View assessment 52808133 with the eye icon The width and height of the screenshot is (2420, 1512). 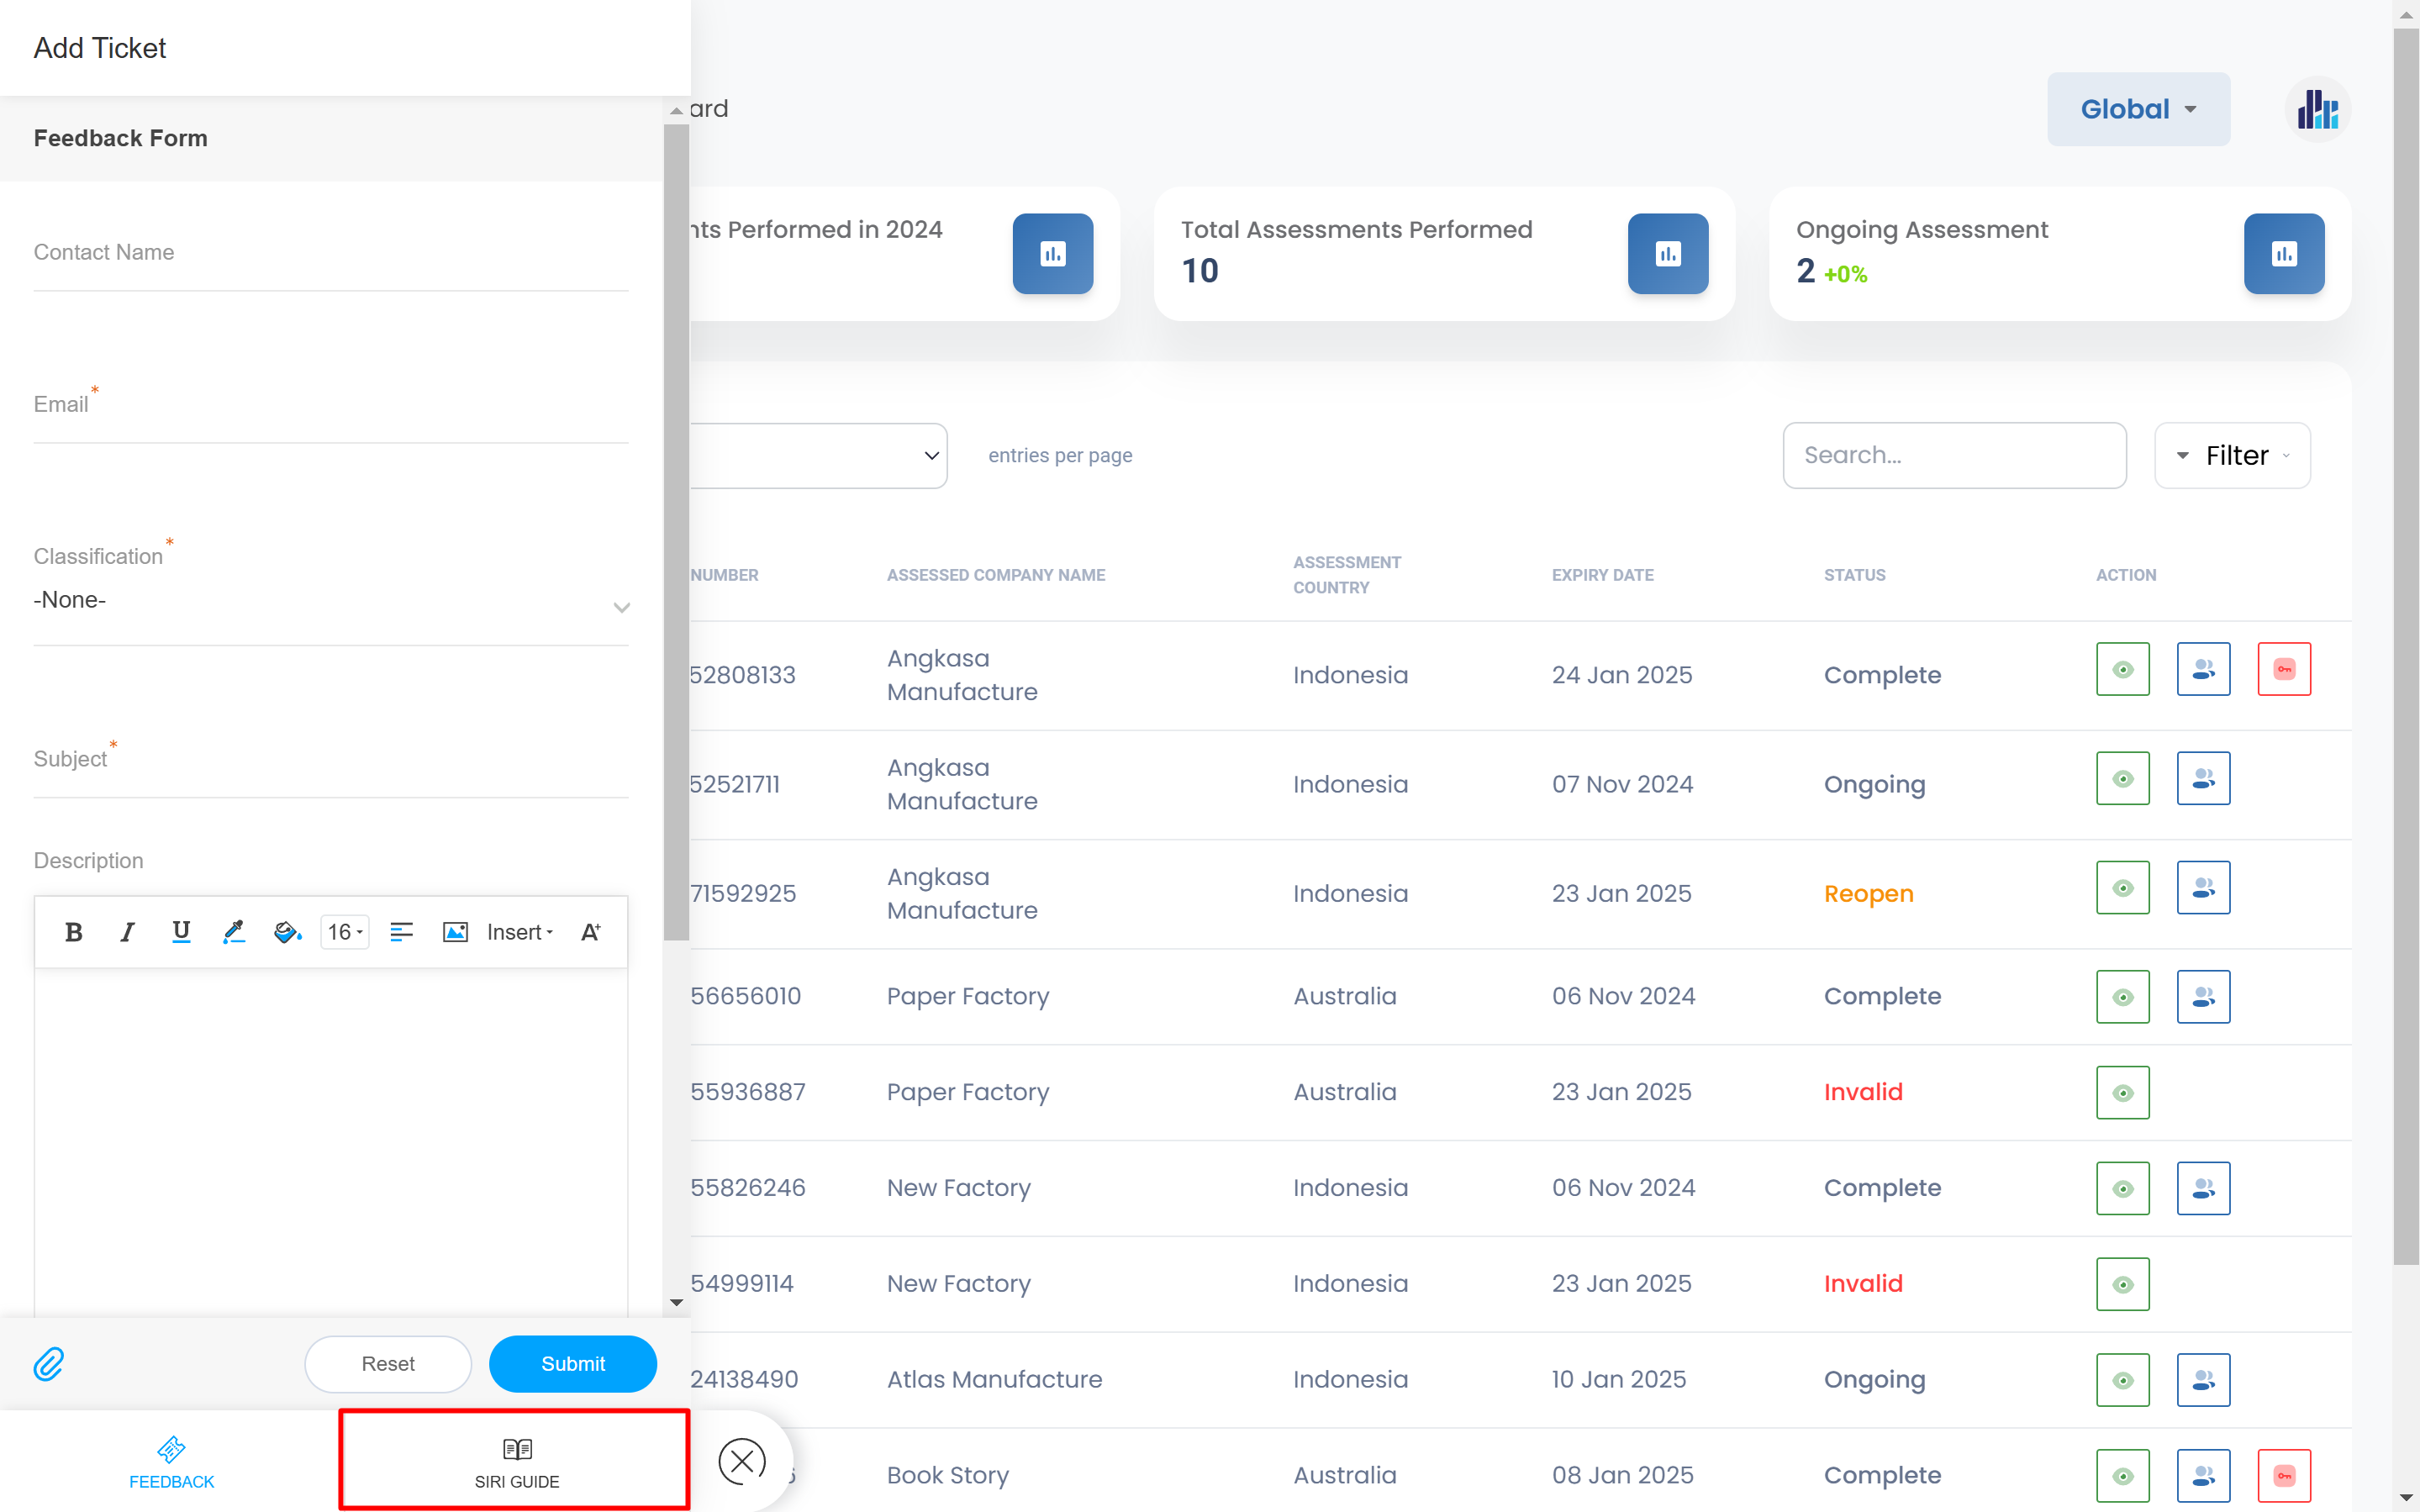(2122, 669)
